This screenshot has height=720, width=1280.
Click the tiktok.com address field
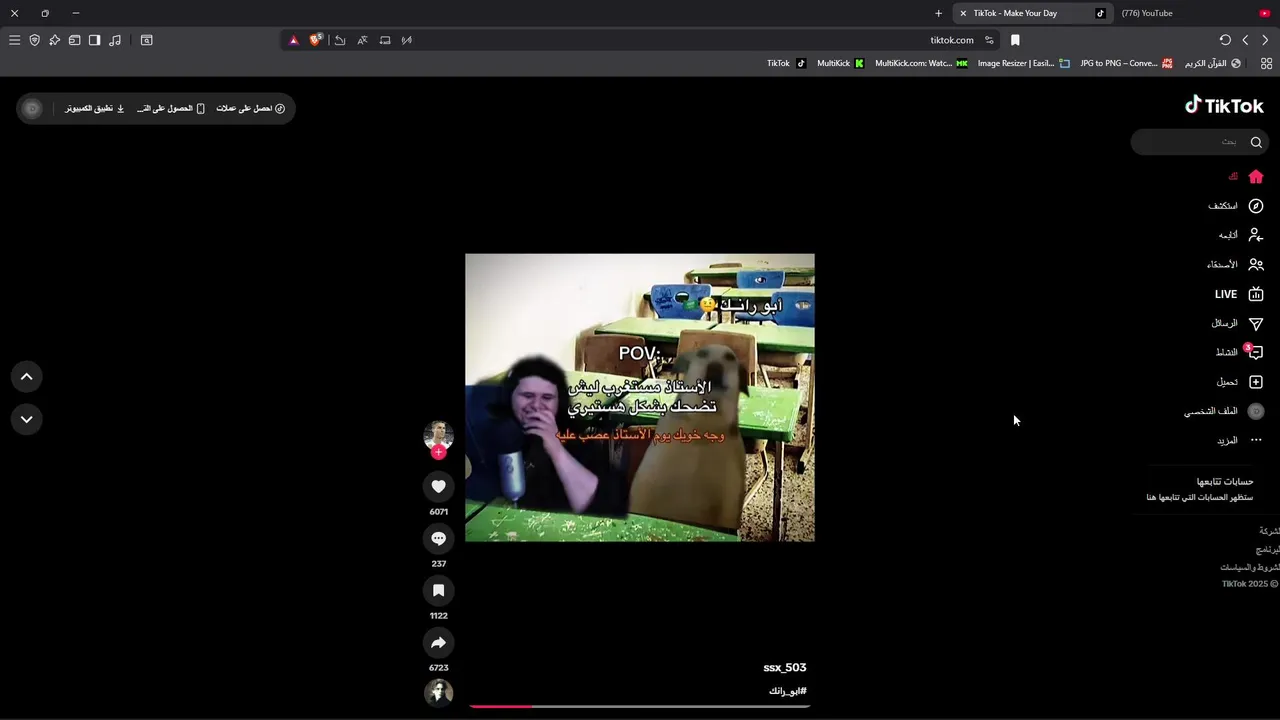[x=951, y=40]
